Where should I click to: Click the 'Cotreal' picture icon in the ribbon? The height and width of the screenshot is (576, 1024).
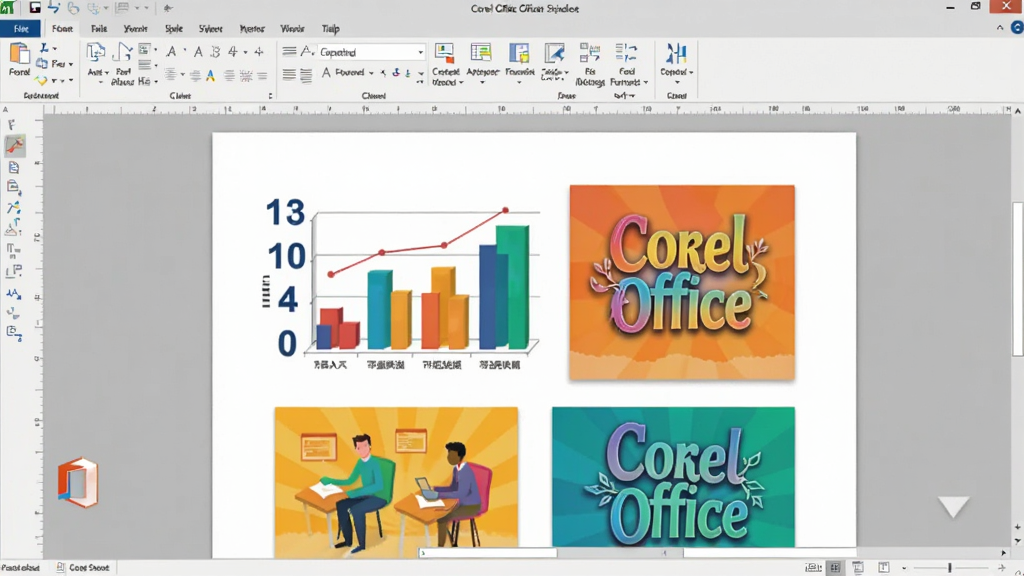coord(445,54)
